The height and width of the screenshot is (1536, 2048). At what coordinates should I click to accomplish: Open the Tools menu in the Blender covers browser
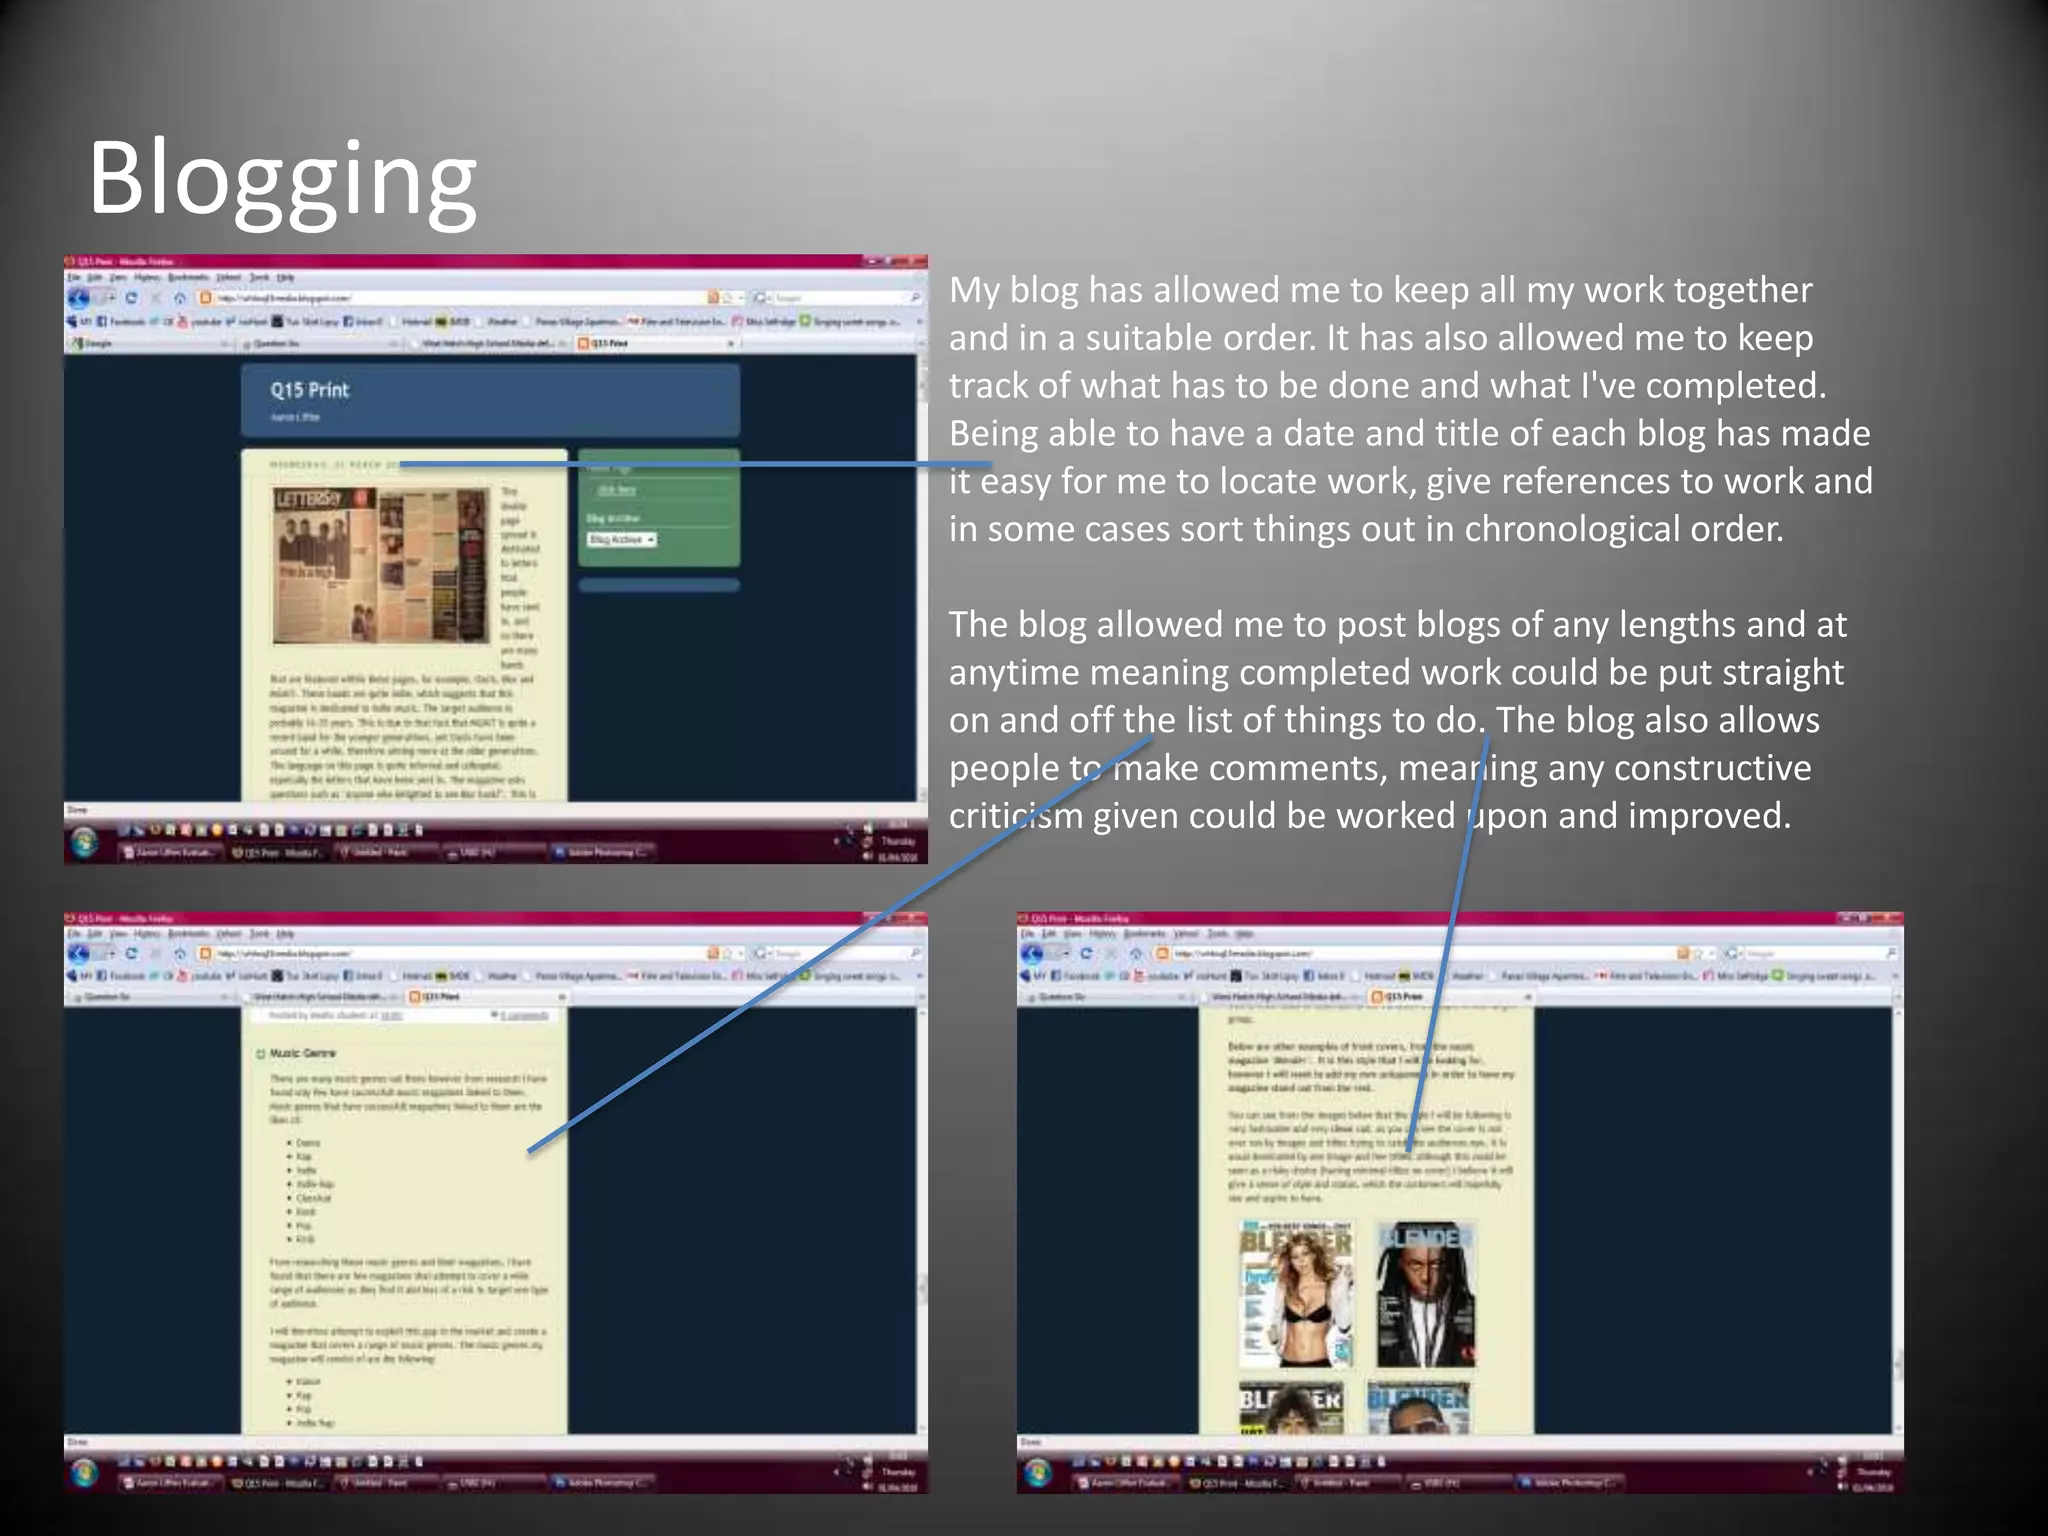click(1217, 934)
